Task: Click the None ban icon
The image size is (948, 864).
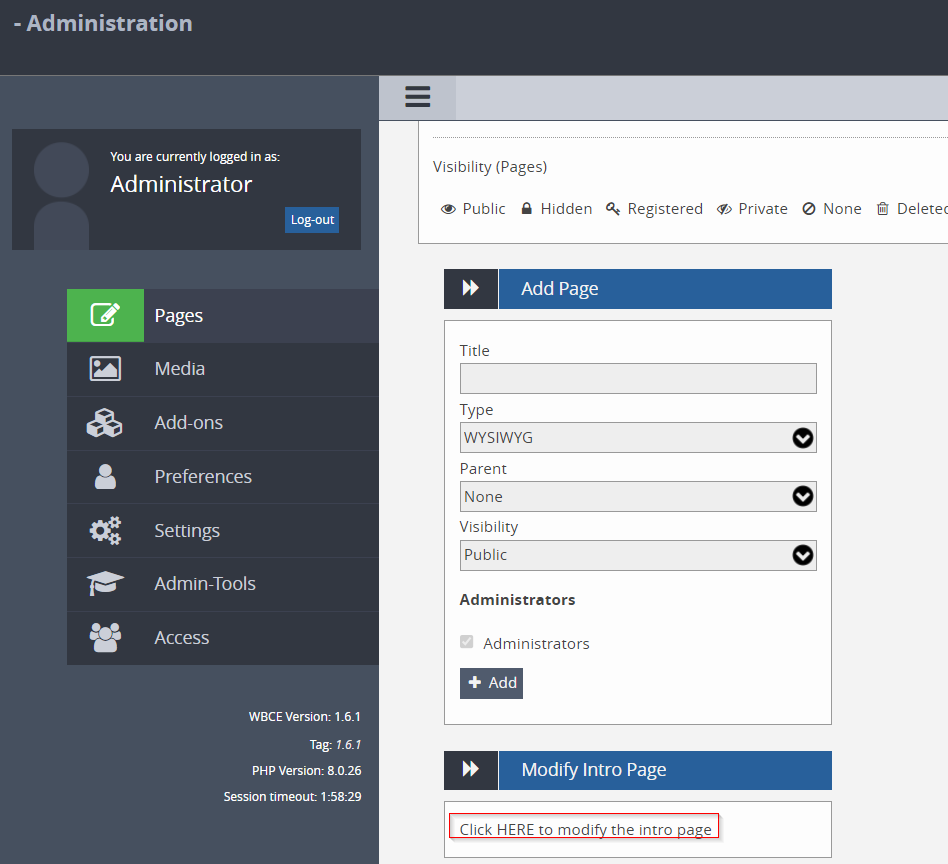Action: (809, 209)
